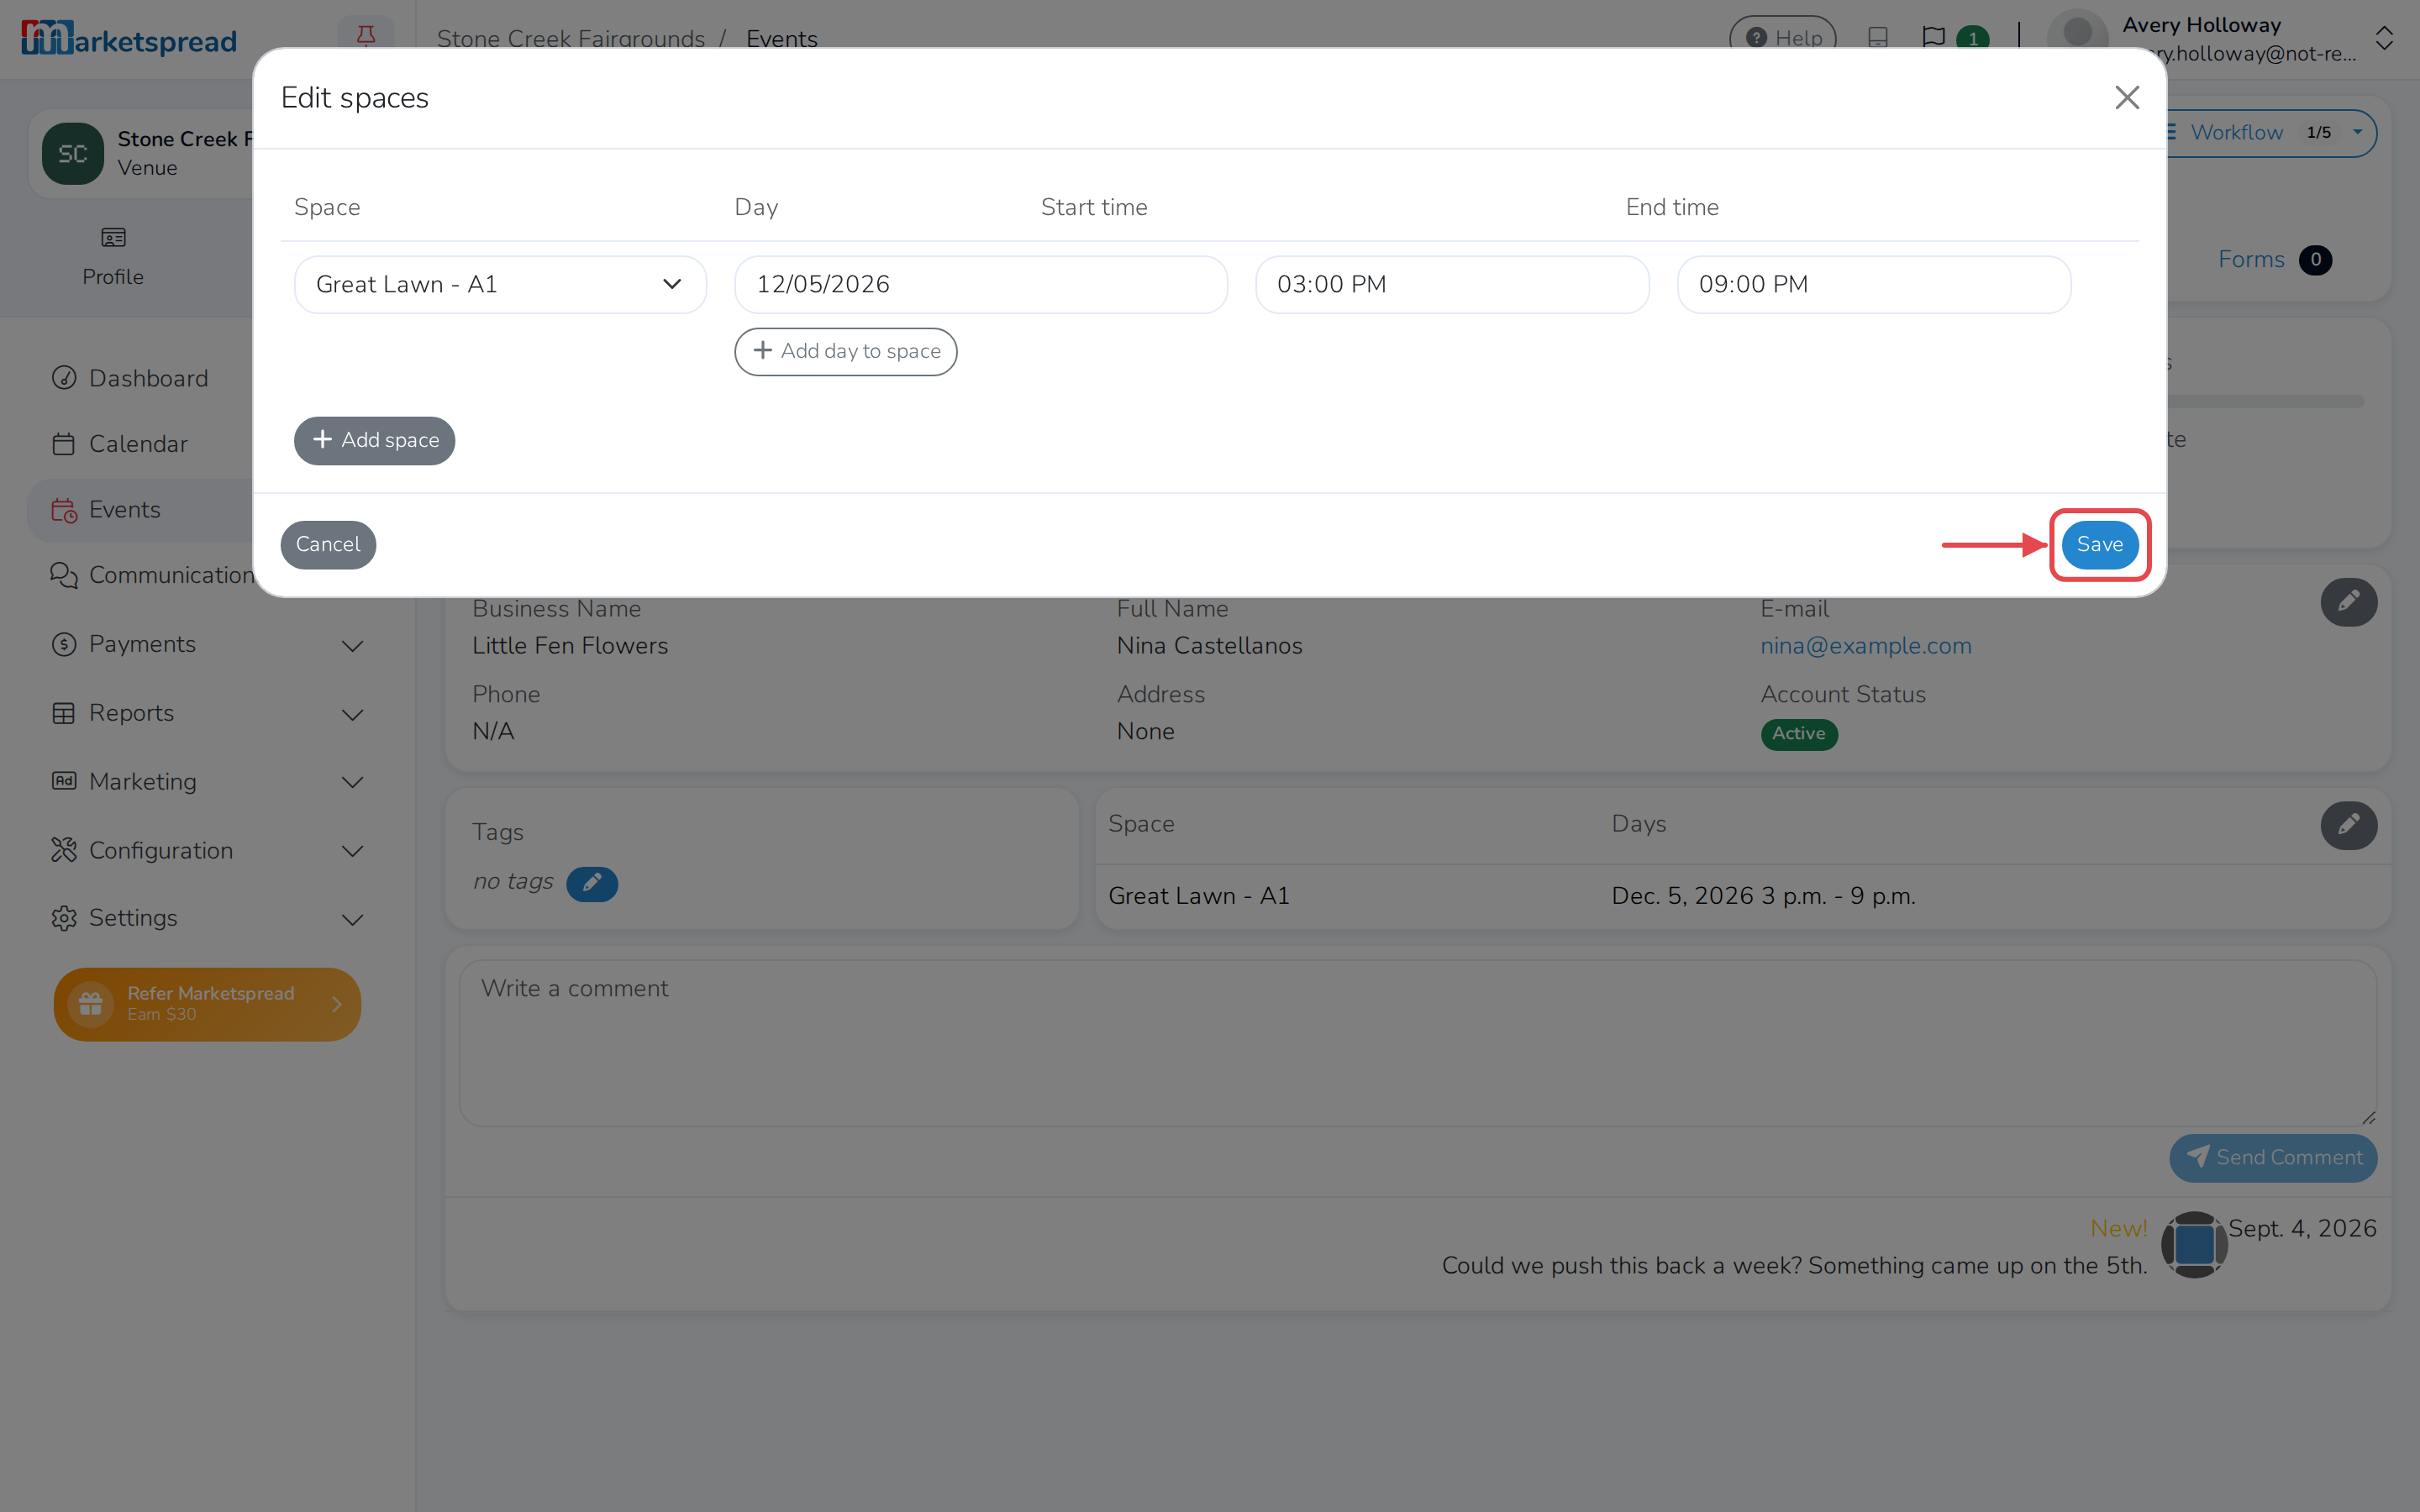This screenshot has height=1512, width=2420.
Task: Click the Add space button
Action: (374, 440)
